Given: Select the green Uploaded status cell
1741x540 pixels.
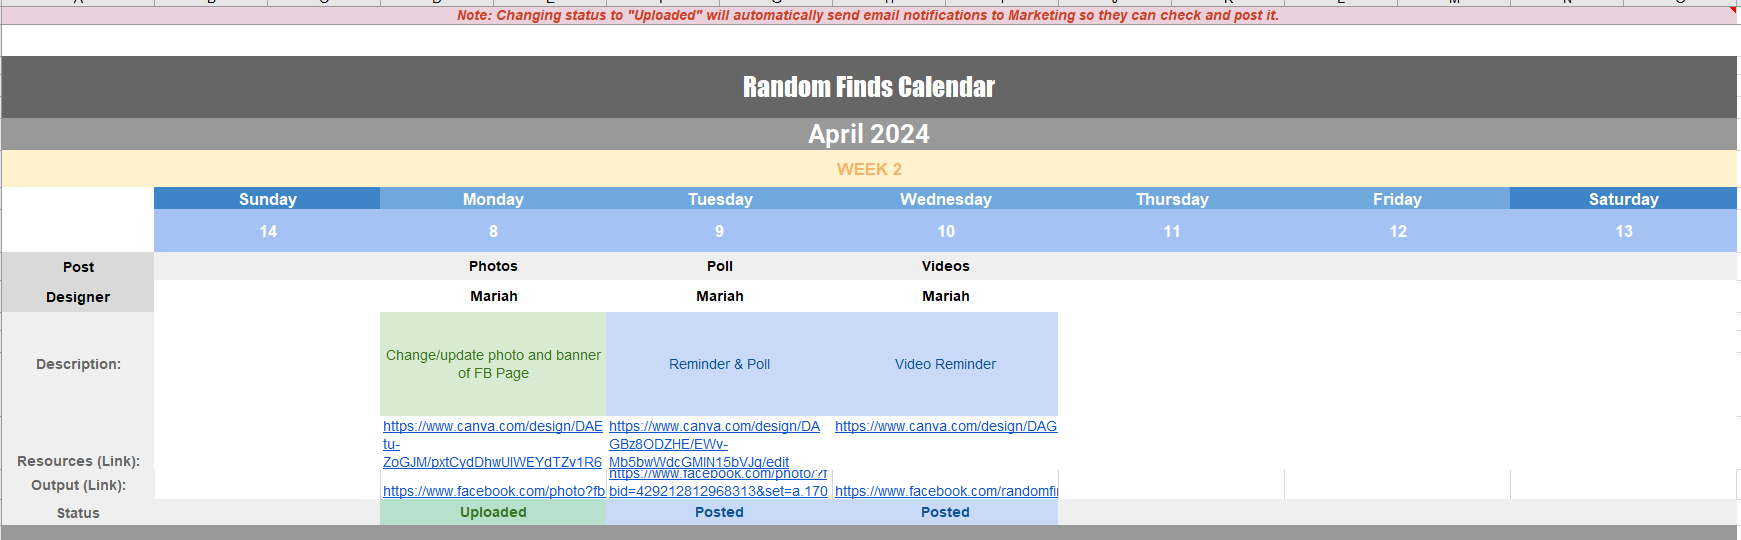Looking at the screenshot, I should (x=493, y=512).
